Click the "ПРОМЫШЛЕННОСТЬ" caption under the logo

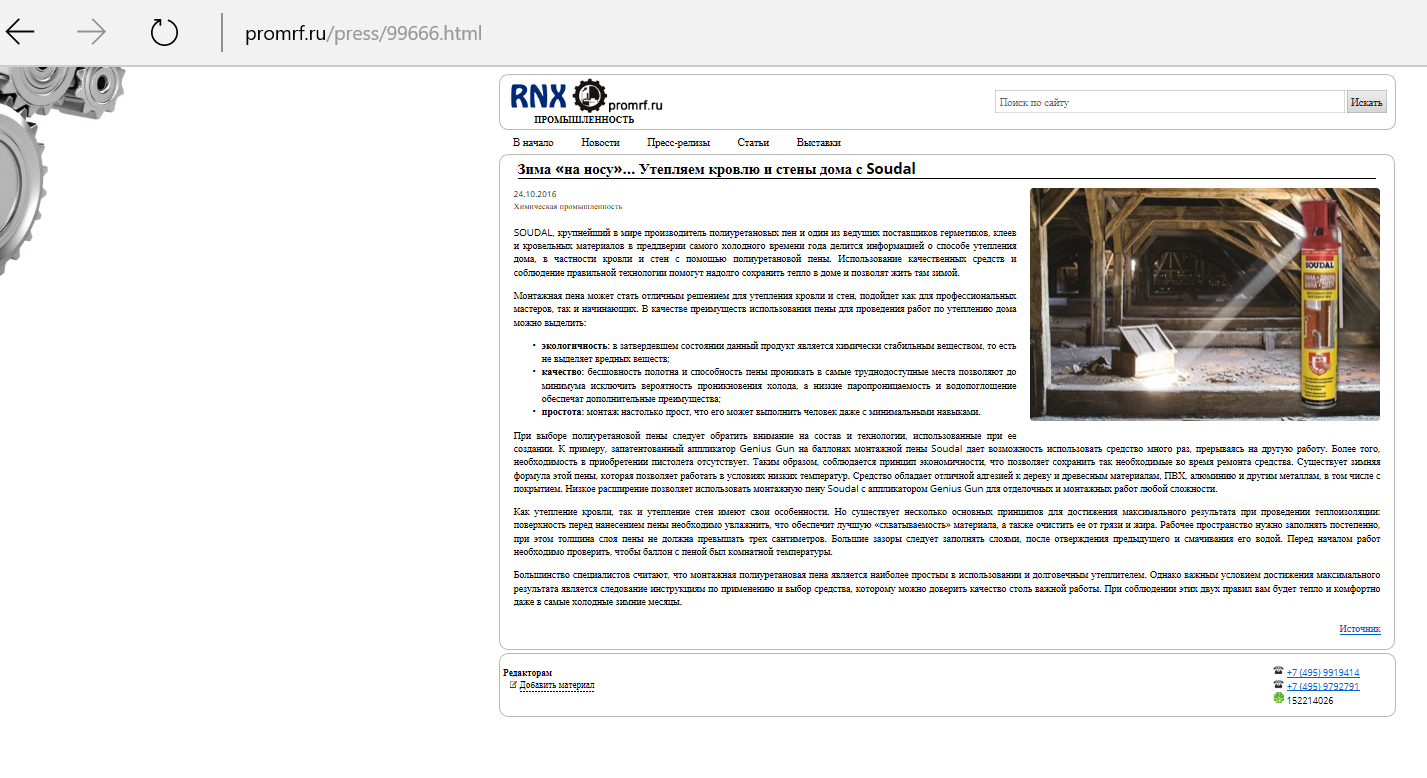584,119
